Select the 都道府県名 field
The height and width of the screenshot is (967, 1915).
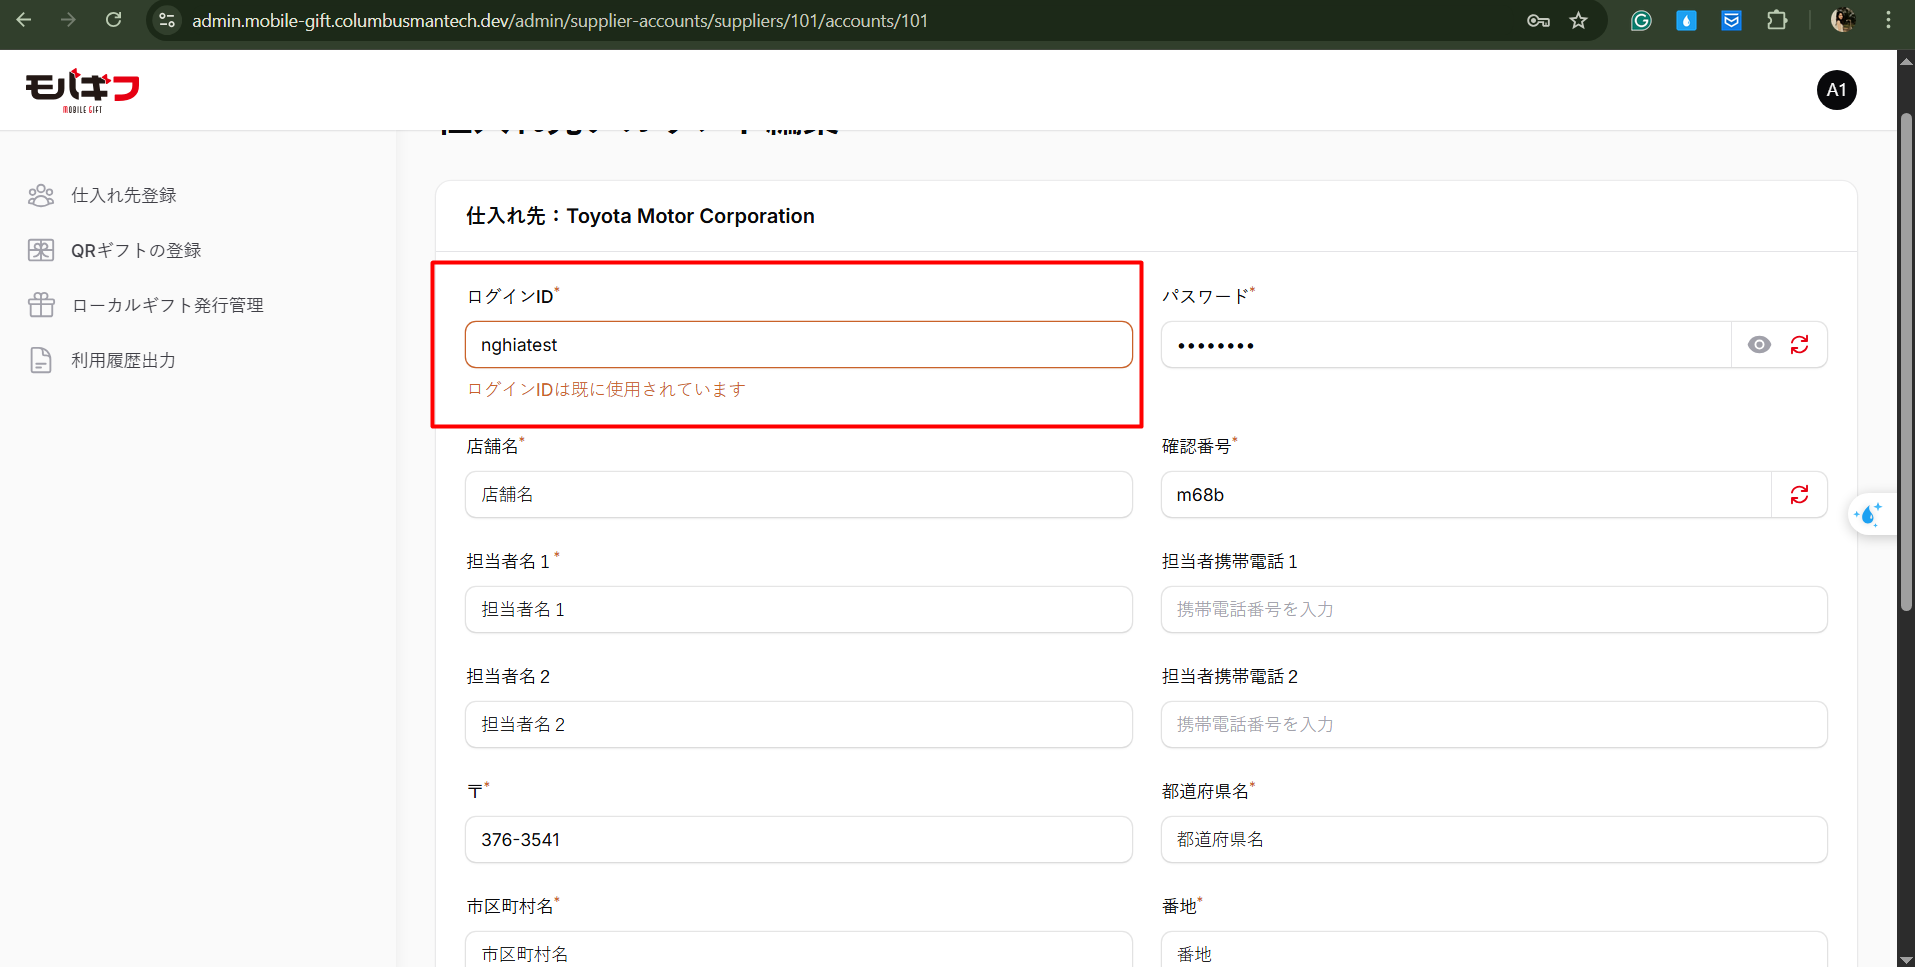(1493, 840)
